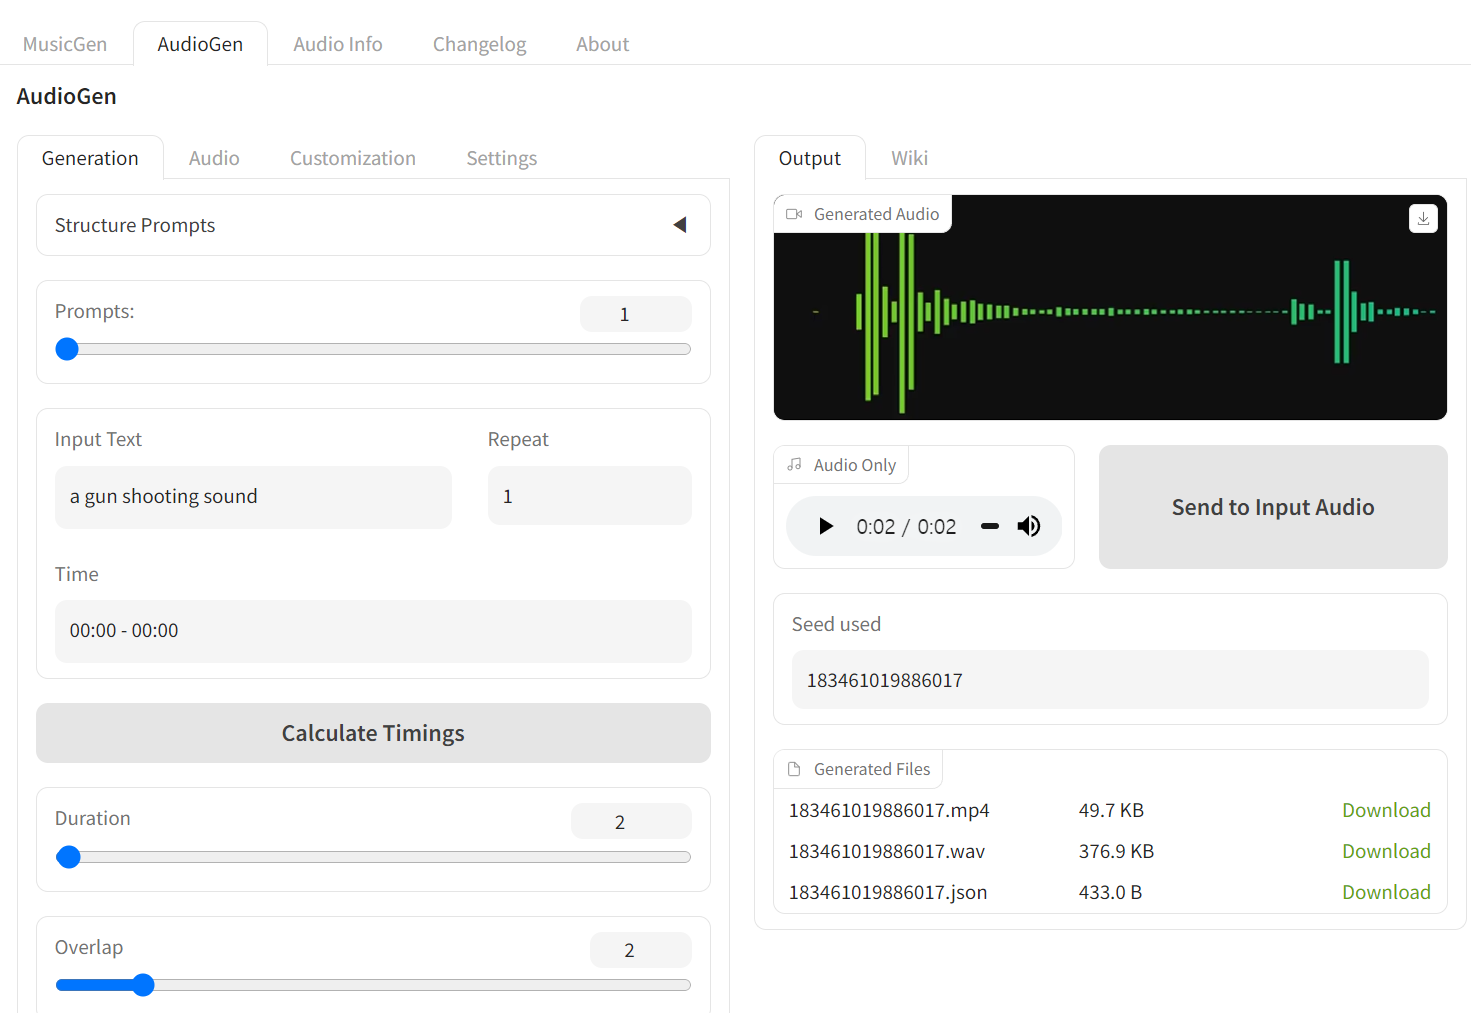Click the Seed used value field

1110,680
